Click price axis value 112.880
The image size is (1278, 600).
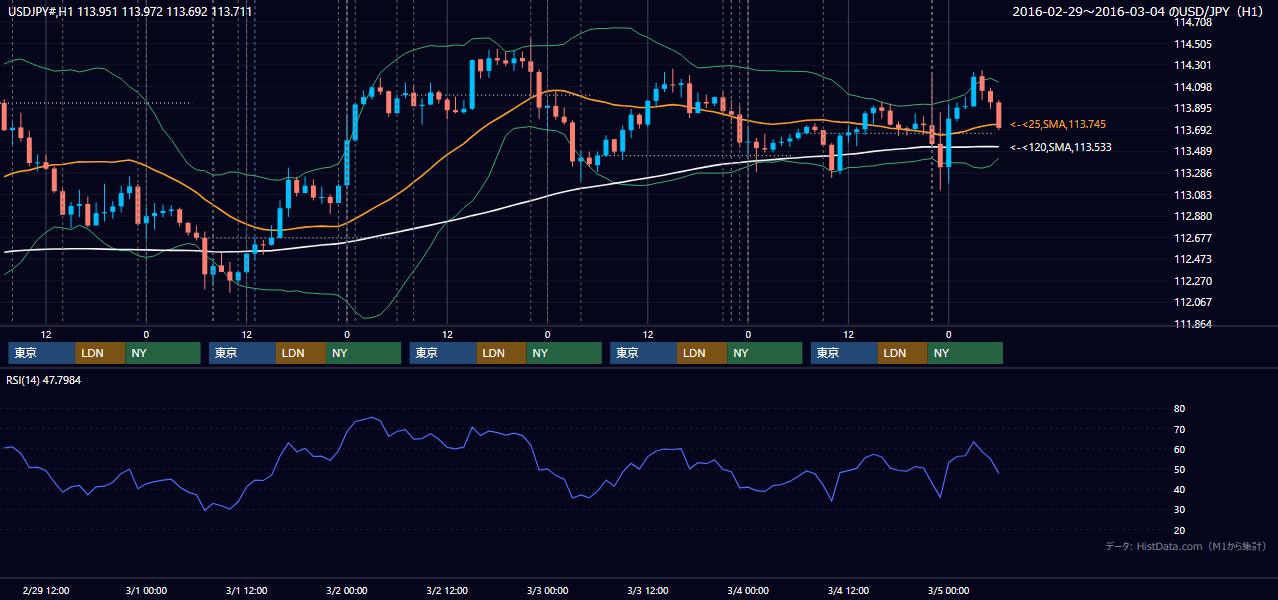coord(1193,216)
